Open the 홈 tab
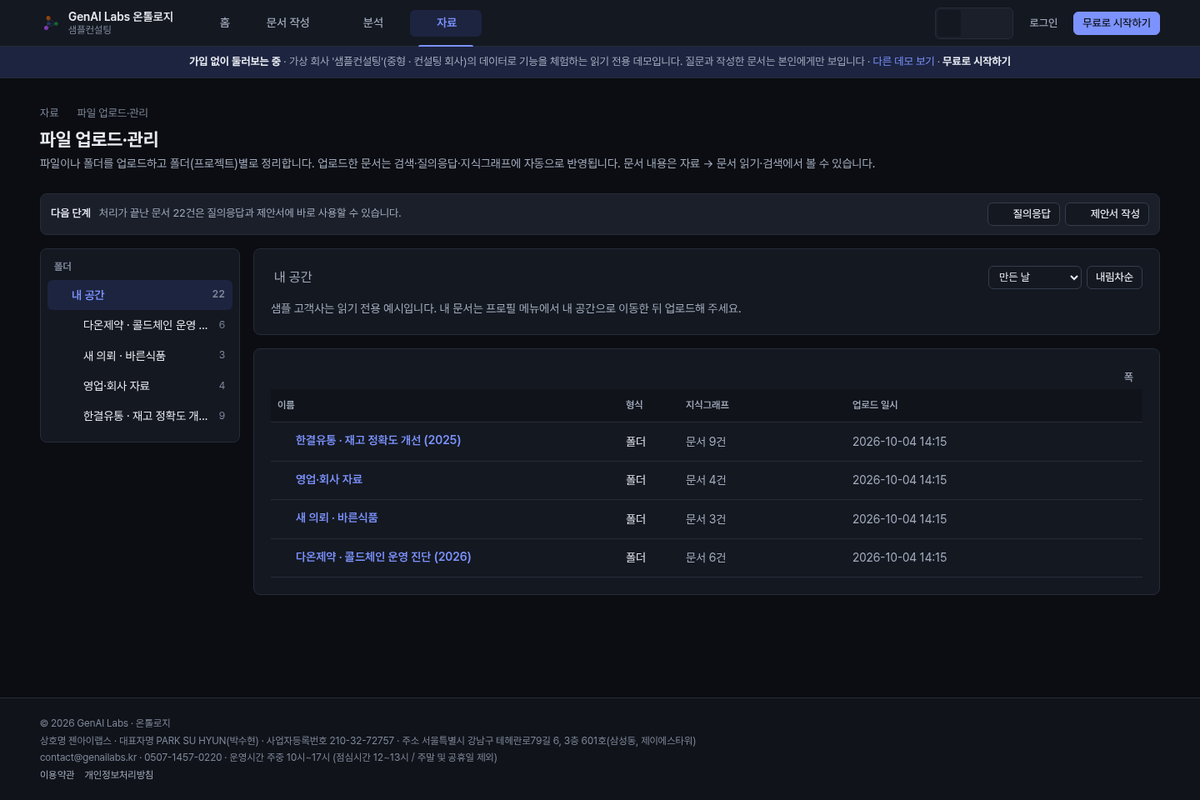The height and width of the screenshot is (800, 1200). click(225, 23)
